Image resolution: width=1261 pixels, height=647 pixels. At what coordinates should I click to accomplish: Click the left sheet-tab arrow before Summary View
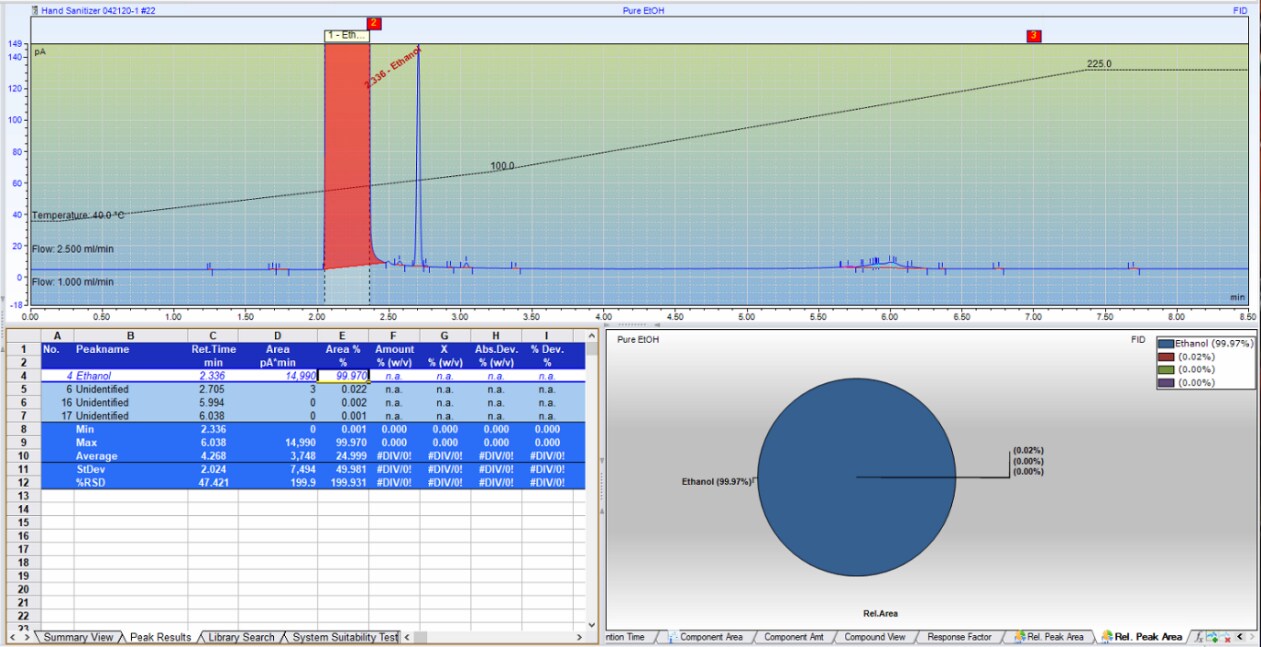(x=11, y=637)
